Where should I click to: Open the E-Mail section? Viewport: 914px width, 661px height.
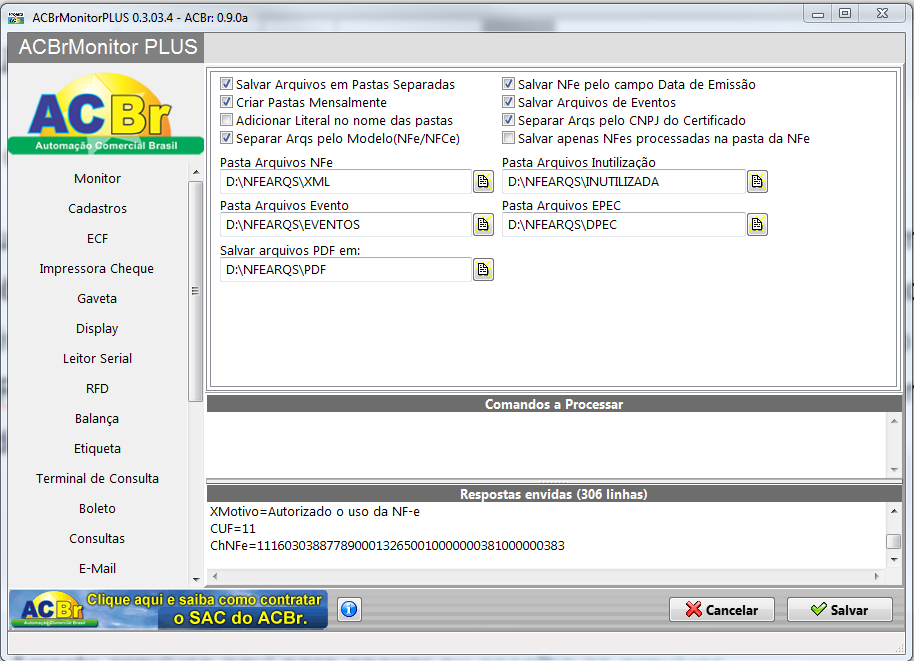click(x=97, y=569)
